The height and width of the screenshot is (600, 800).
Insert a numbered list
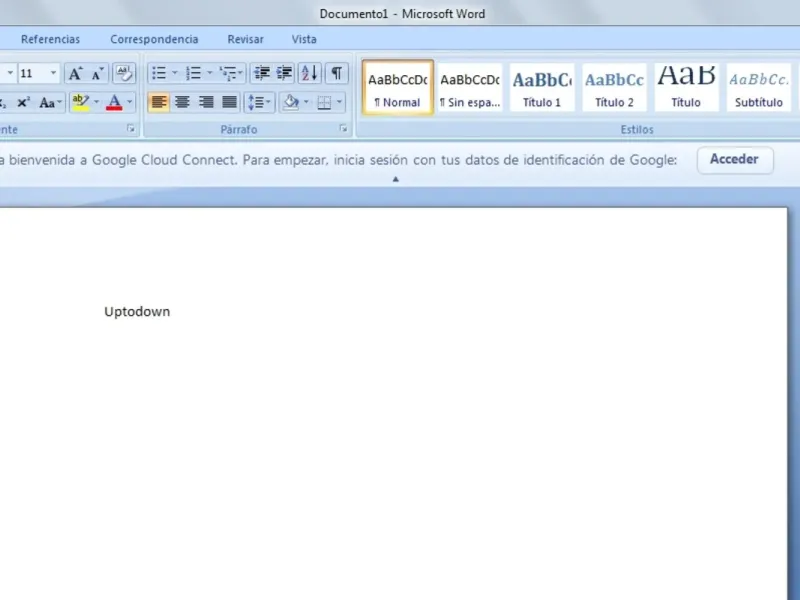[x=193, y=73]
